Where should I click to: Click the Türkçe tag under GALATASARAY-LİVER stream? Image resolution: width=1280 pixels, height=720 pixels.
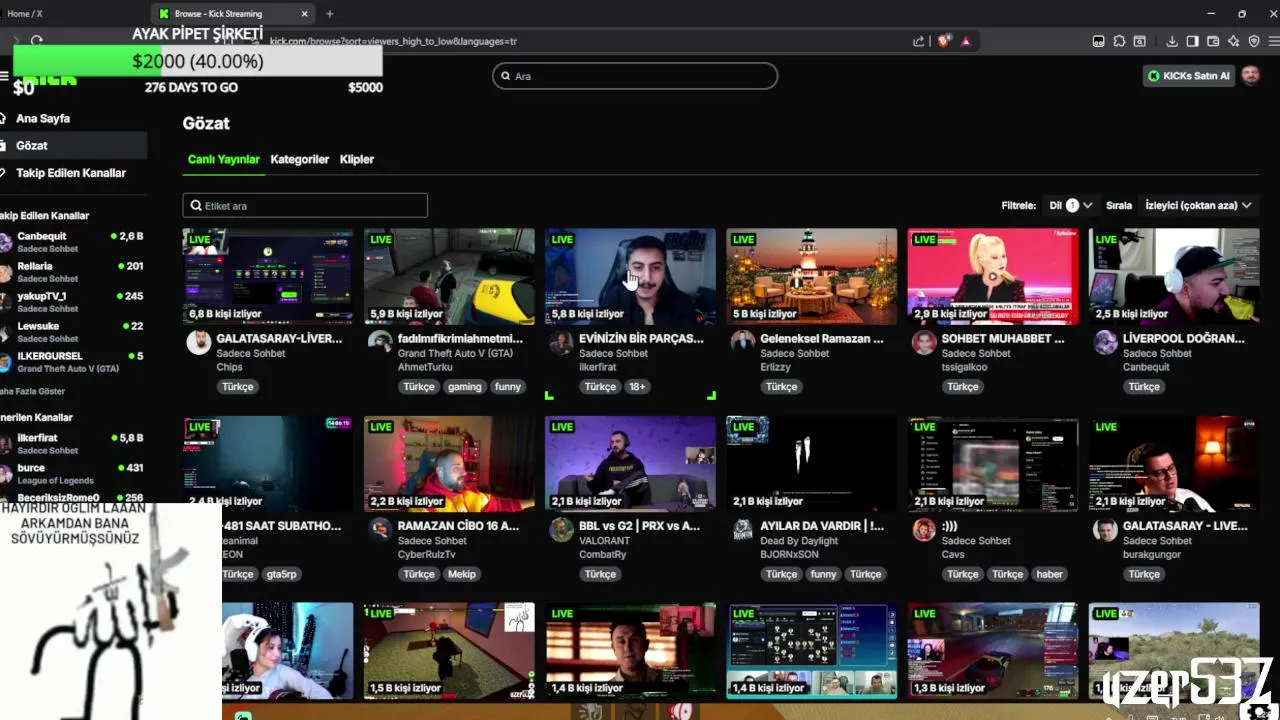pyautogui.click(x=238, y=386)
